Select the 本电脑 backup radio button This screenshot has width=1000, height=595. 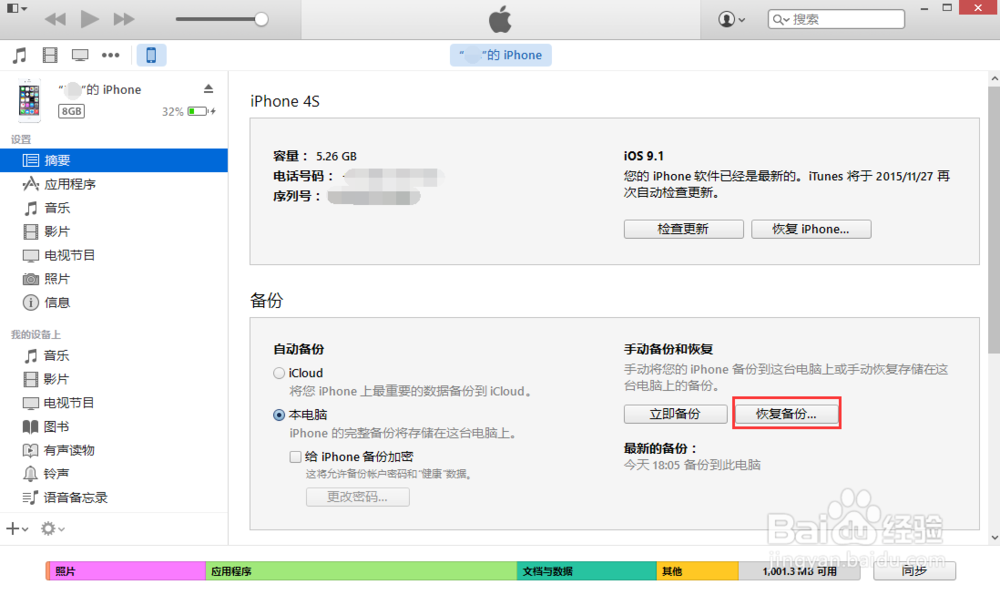(279, 415)
